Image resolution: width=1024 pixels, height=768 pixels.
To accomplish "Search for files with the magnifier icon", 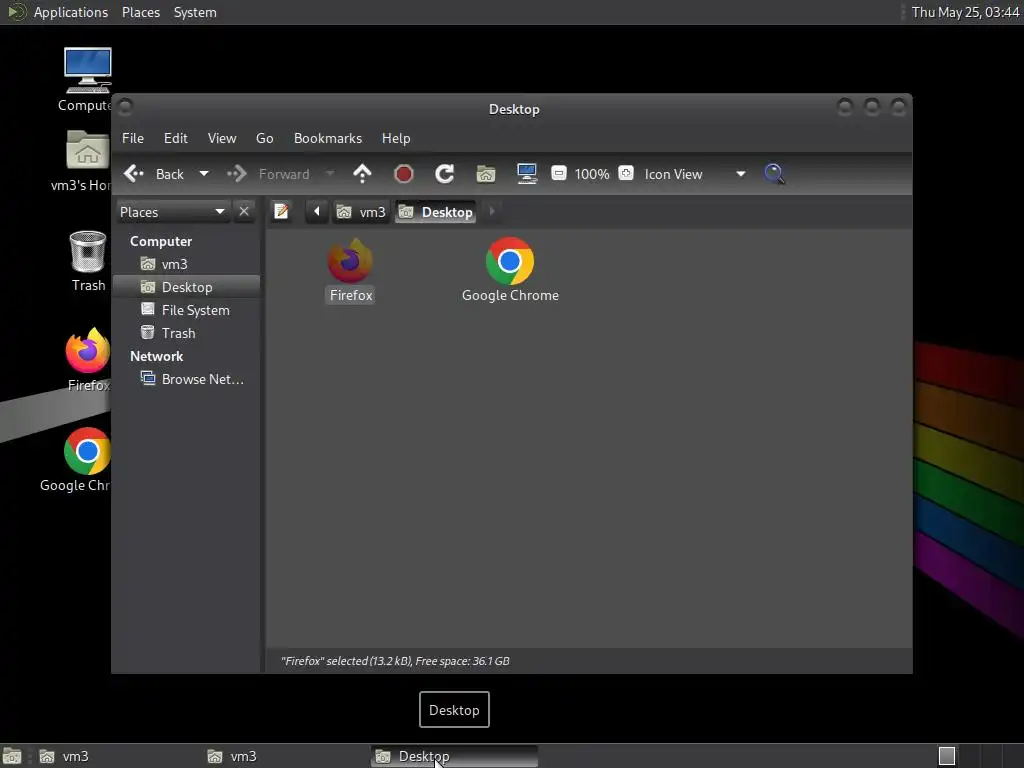I will coord(774,174).
